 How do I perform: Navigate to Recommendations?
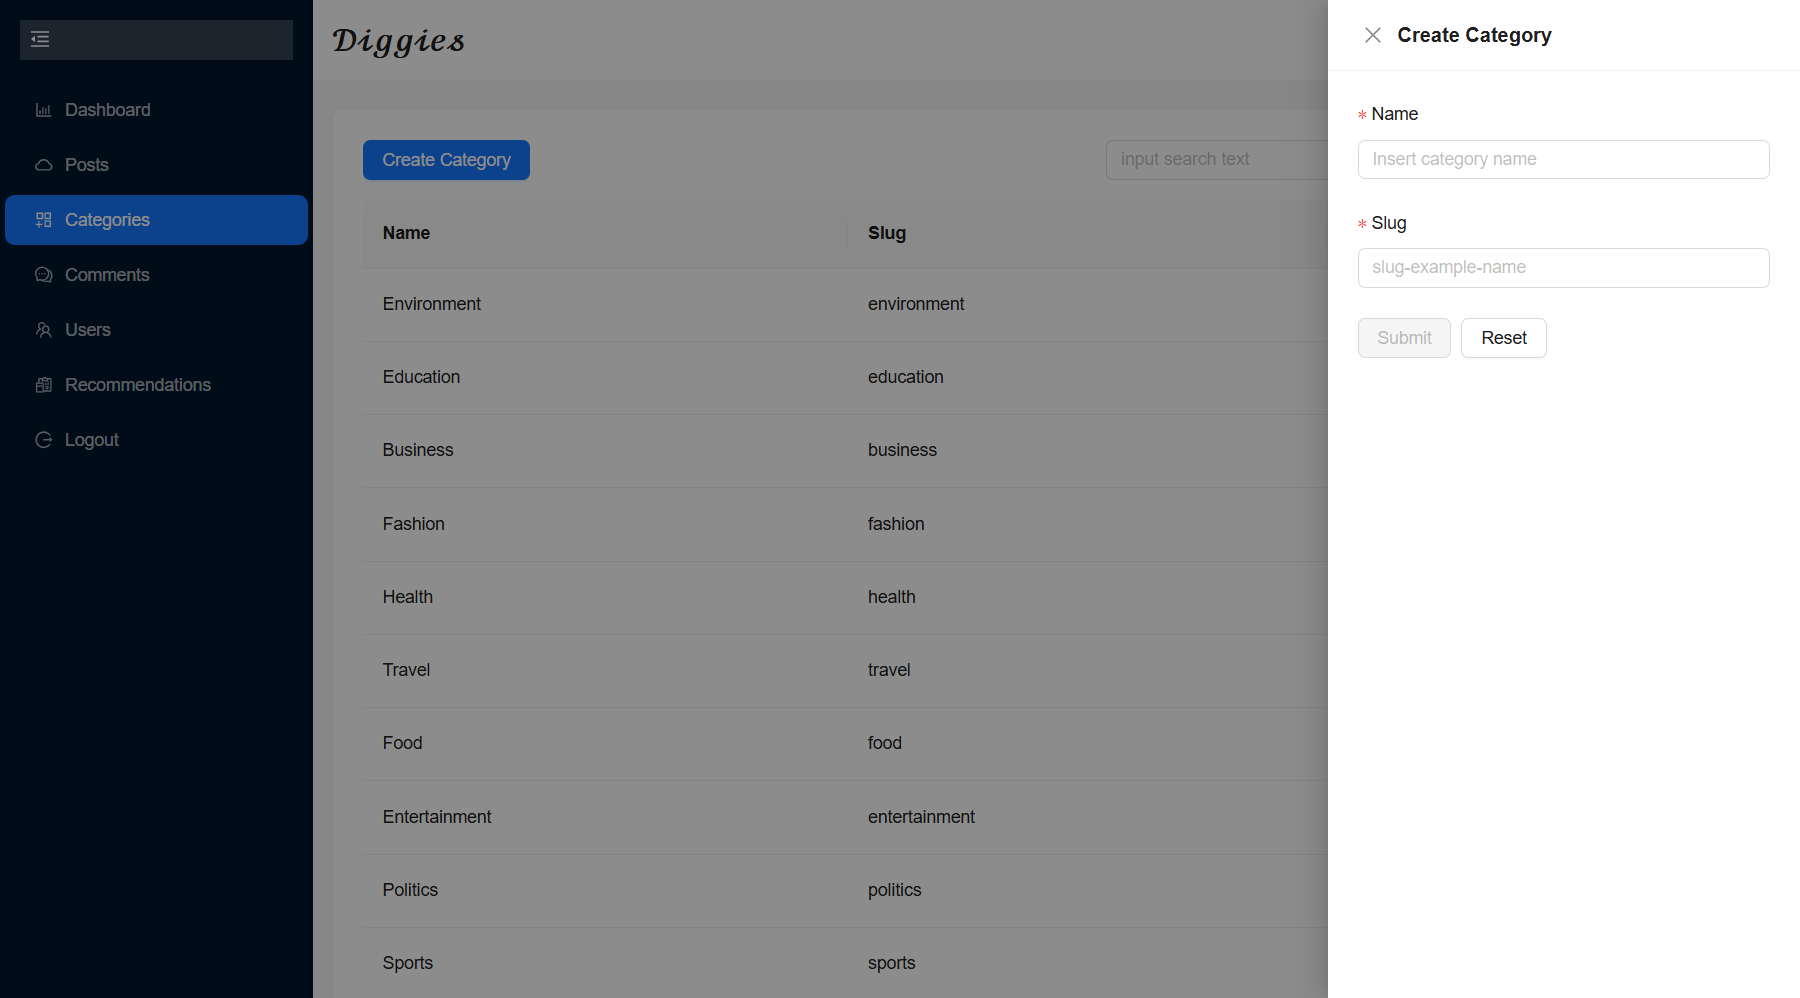(x=137, y=385)
